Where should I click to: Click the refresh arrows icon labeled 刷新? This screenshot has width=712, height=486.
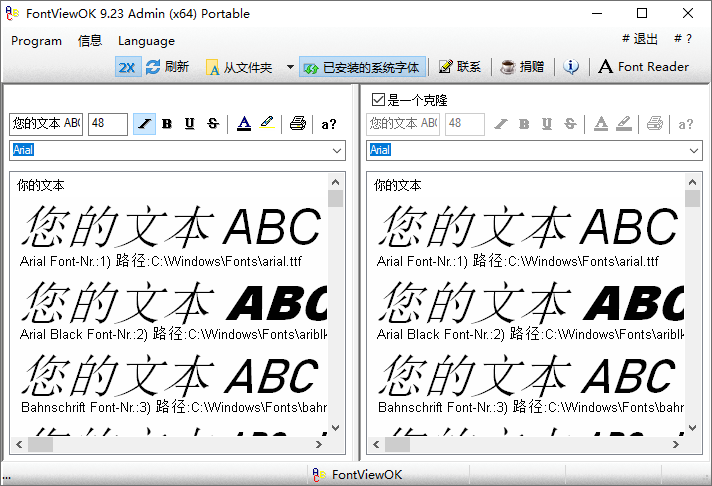point(153,67)
